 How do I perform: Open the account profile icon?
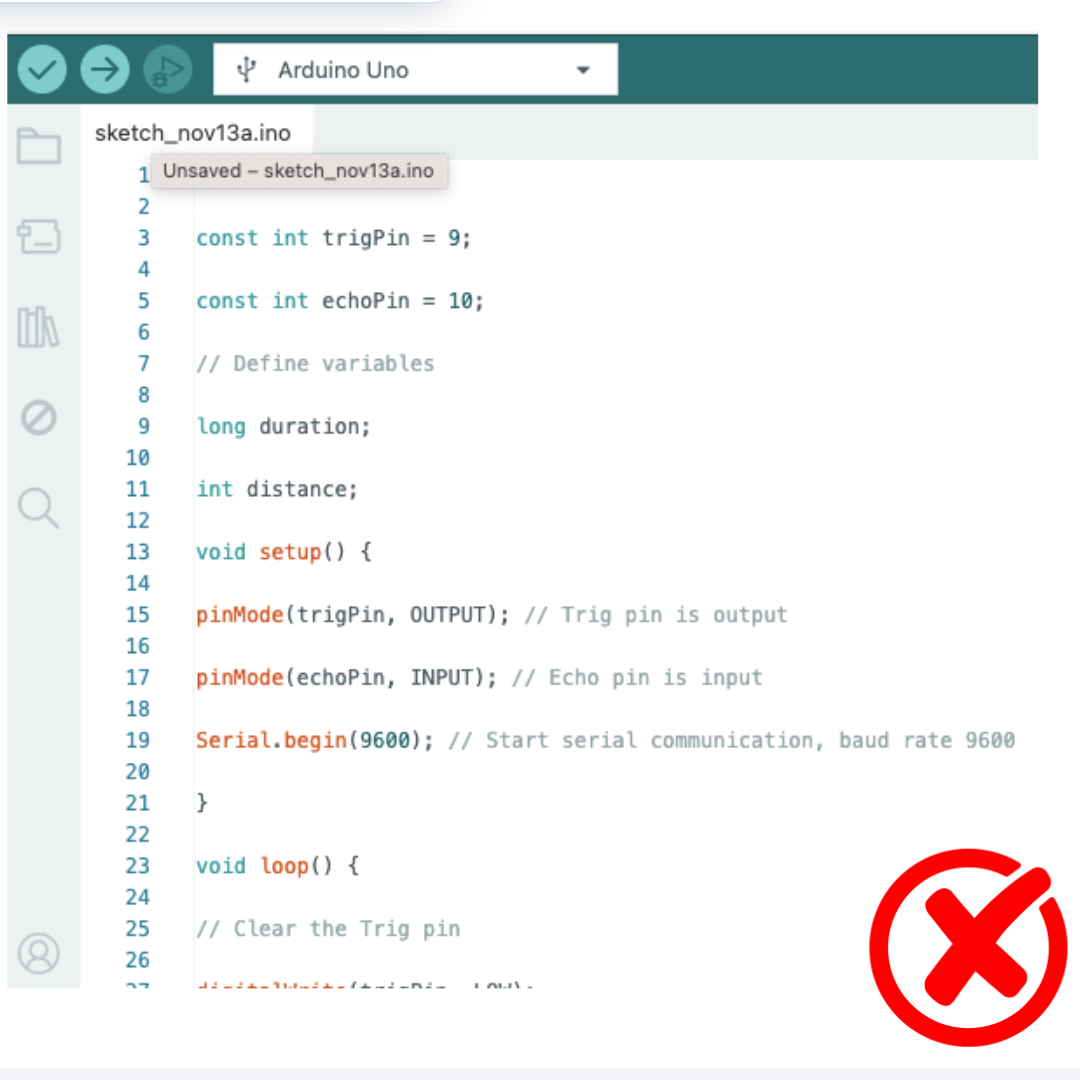coord(39,953)
